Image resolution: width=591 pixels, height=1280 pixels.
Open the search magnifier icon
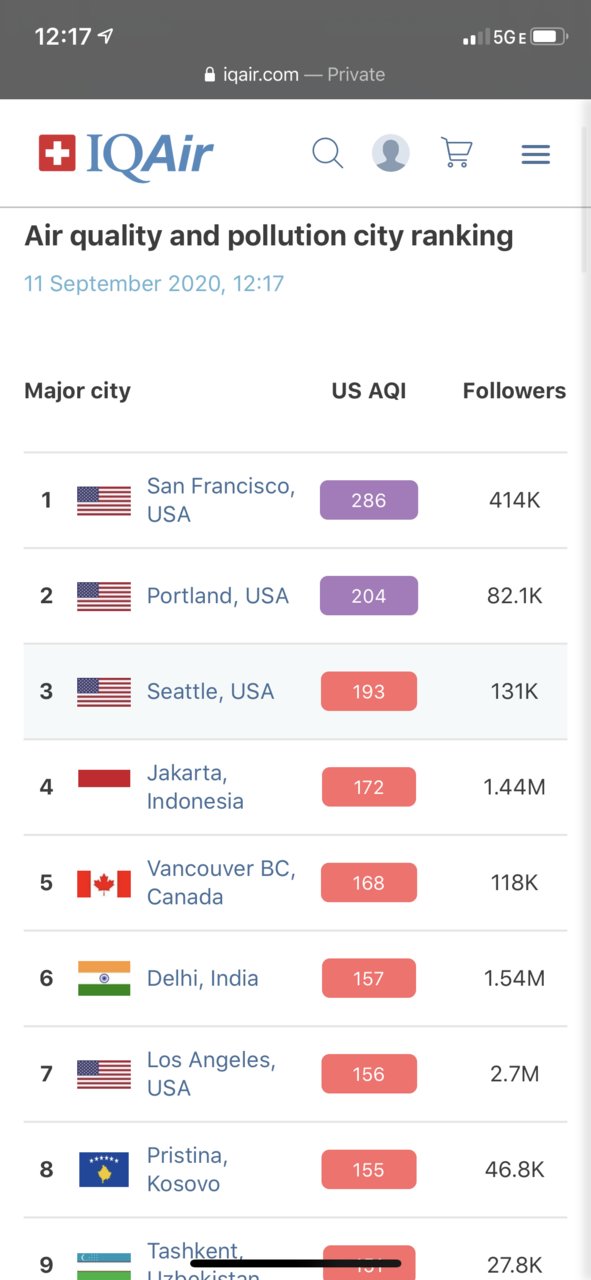point(327,154)
